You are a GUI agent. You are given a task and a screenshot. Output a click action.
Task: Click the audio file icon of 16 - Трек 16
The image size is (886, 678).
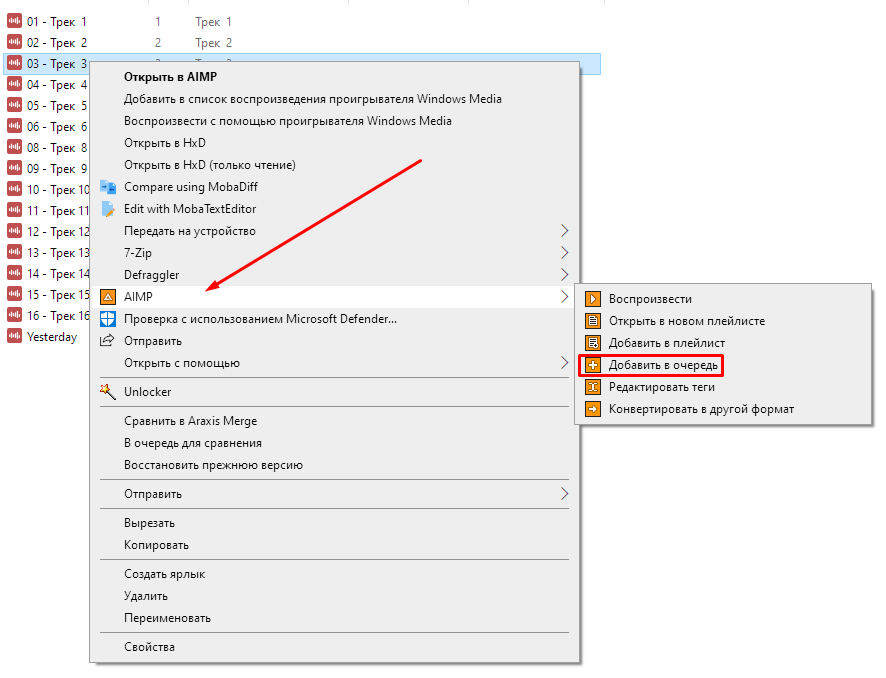coord(14,315)
